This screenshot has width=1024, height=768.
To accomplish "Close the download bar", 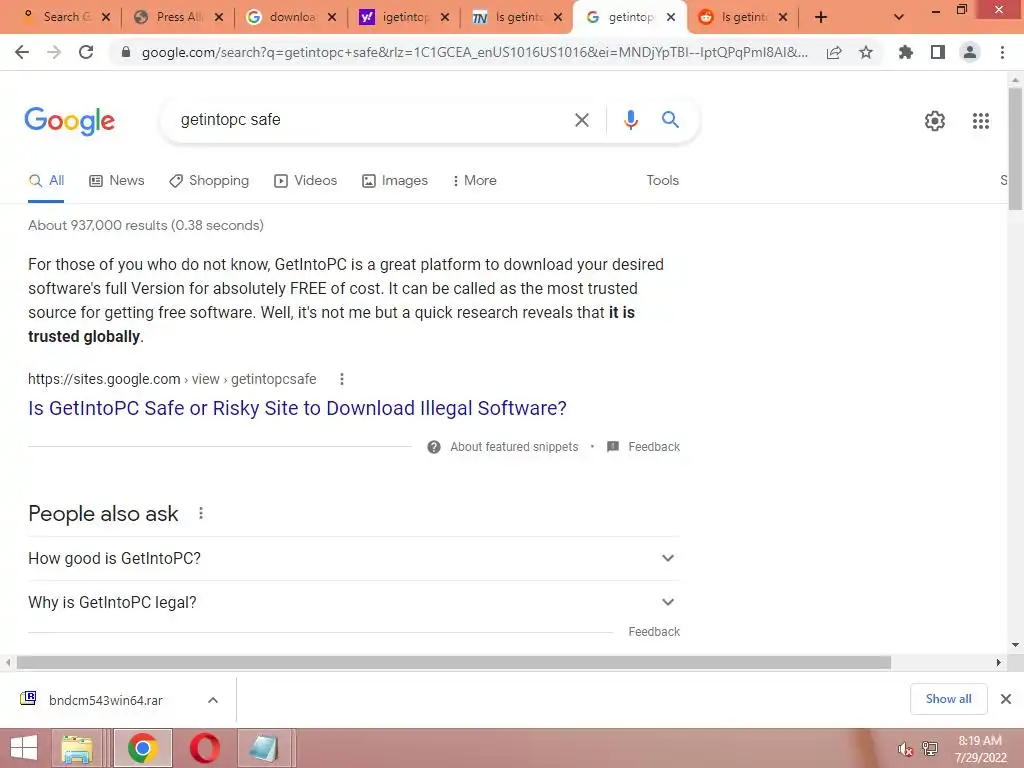I will pos(1006,699).
